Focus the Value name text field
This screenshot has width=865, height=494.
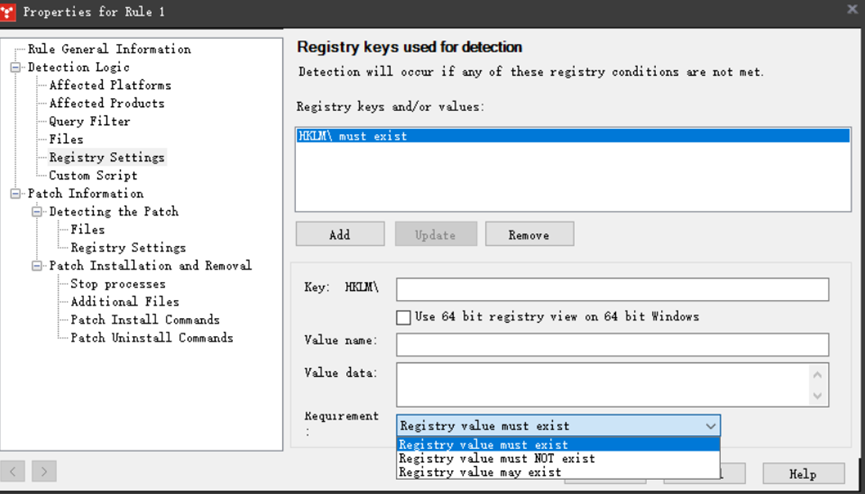[612, 345]
